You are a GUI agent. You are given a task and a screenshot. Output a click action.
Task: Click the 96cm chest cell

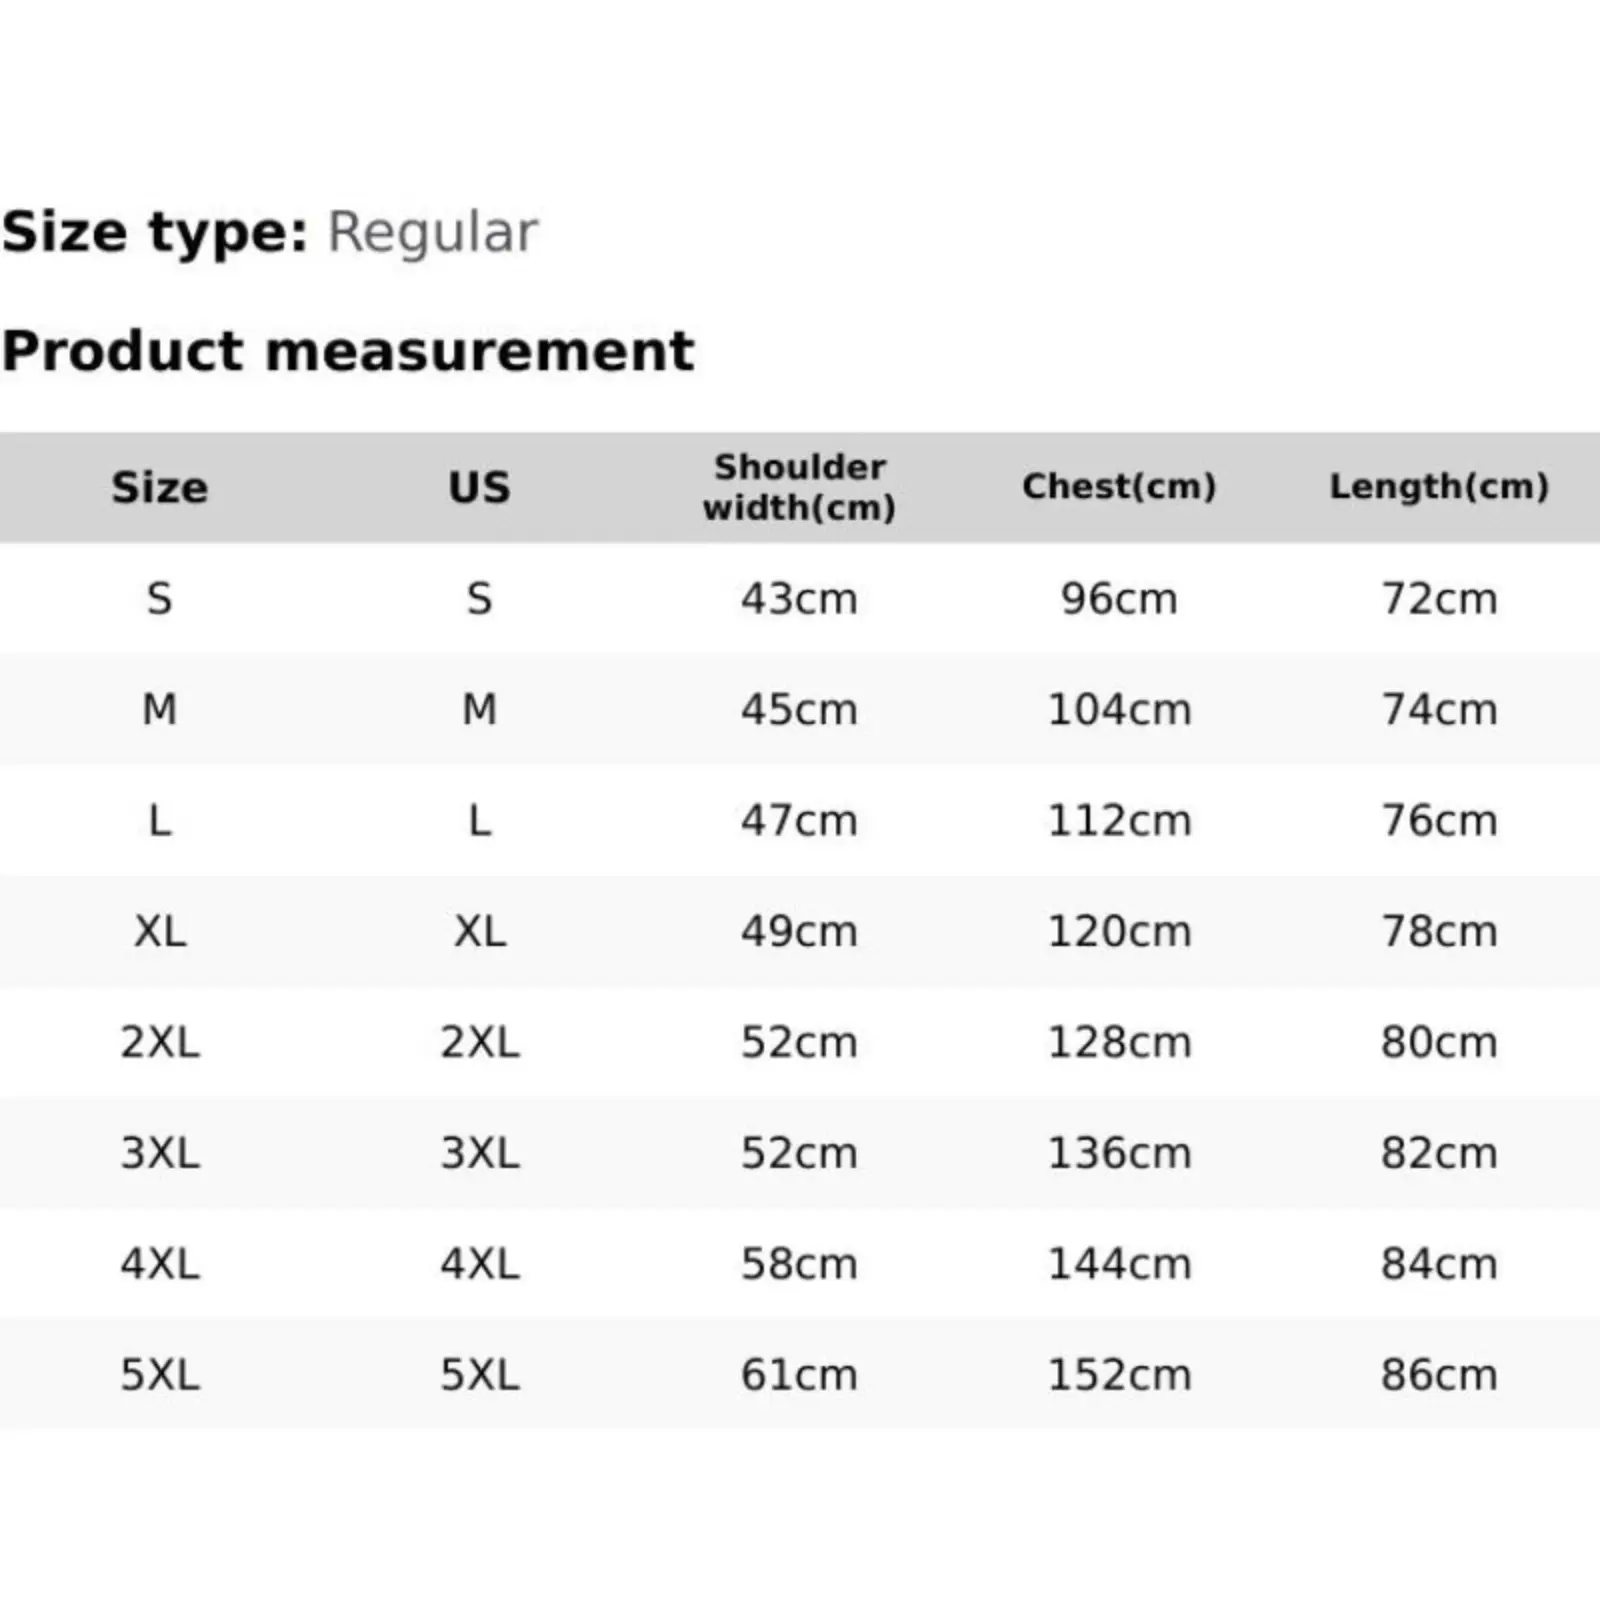[1119, 599]
